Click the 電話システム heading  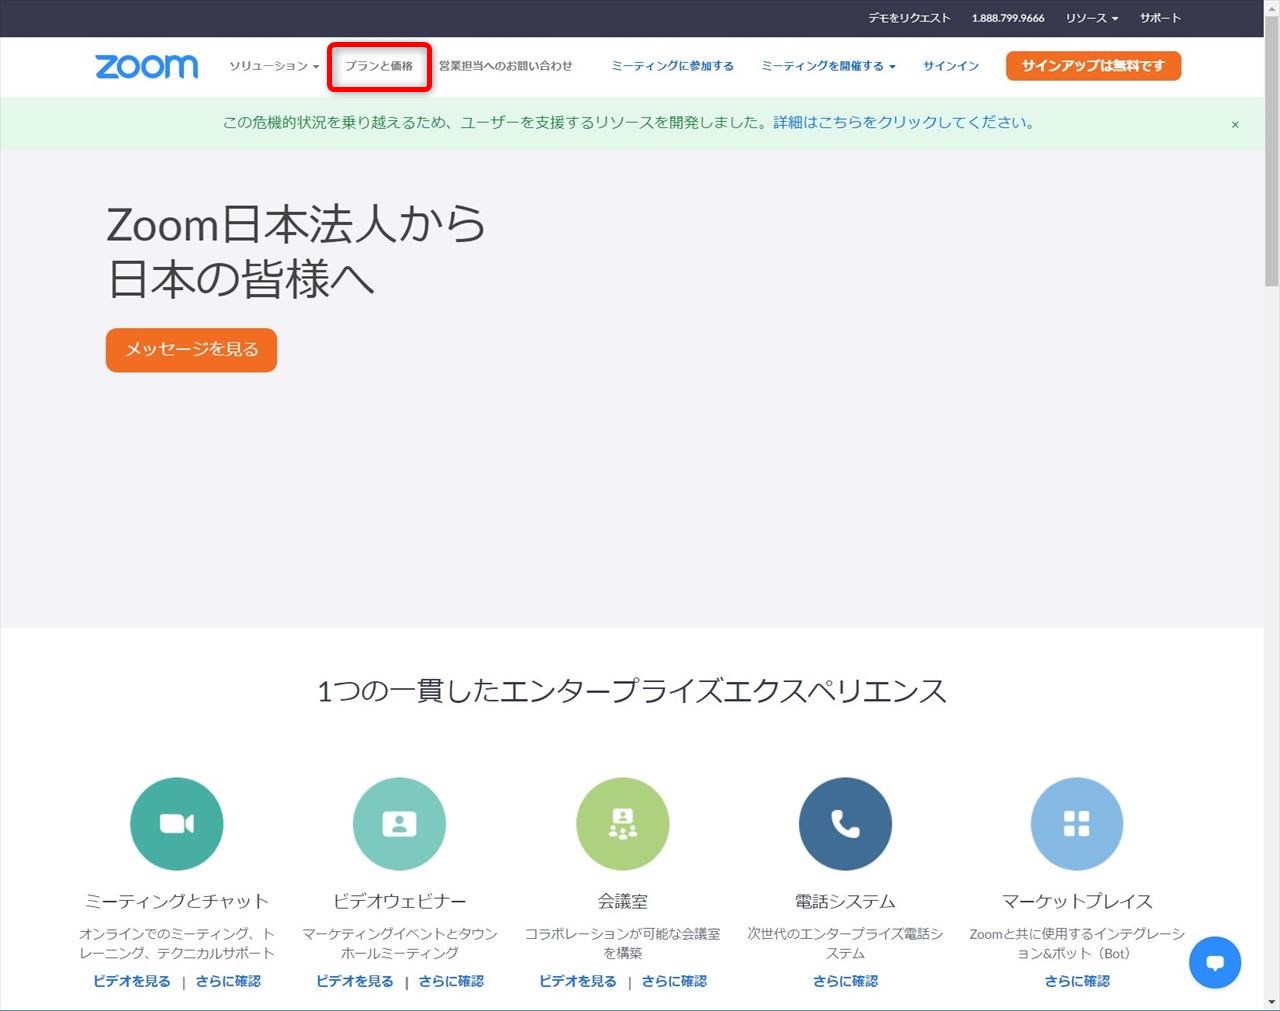pyautogui.click(x=845, y=901)
